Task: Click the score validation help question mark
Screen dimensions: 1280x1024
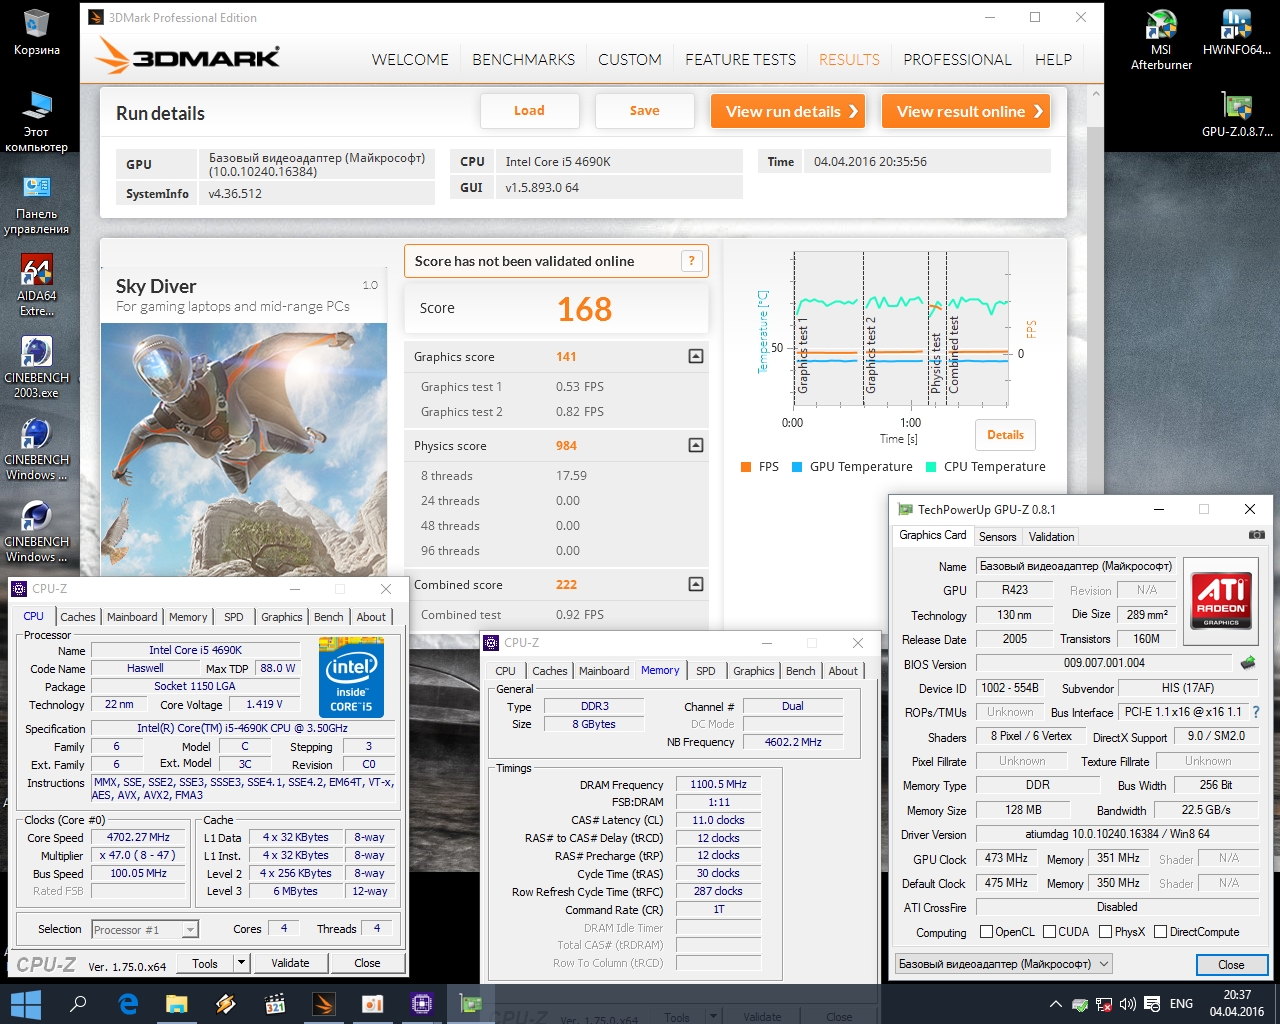Action: (x=691, y=261)
